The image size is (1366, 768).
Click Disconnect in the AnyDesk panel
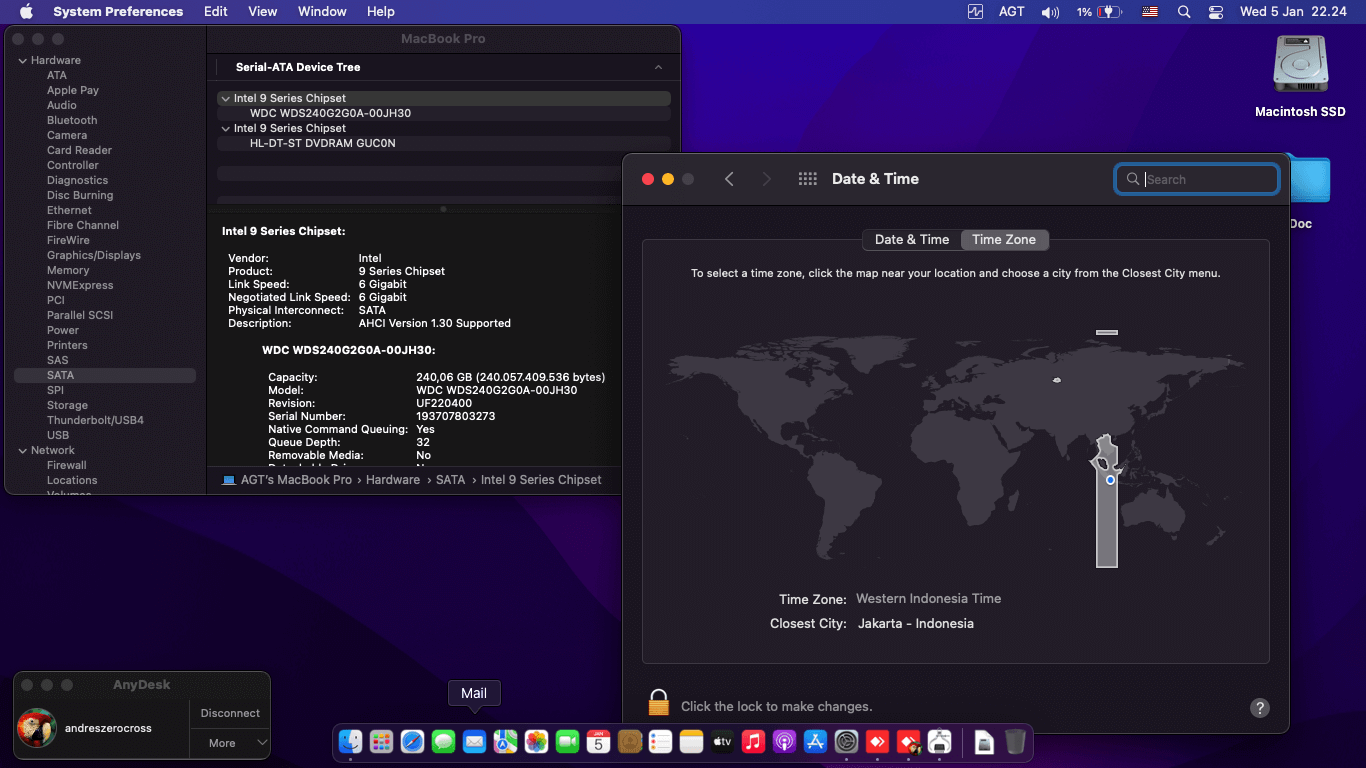tap(230, 713)
